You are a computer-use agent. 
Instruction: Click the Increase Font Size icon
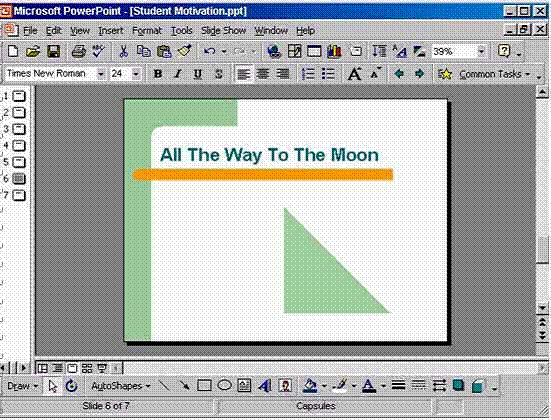(354, 74)
